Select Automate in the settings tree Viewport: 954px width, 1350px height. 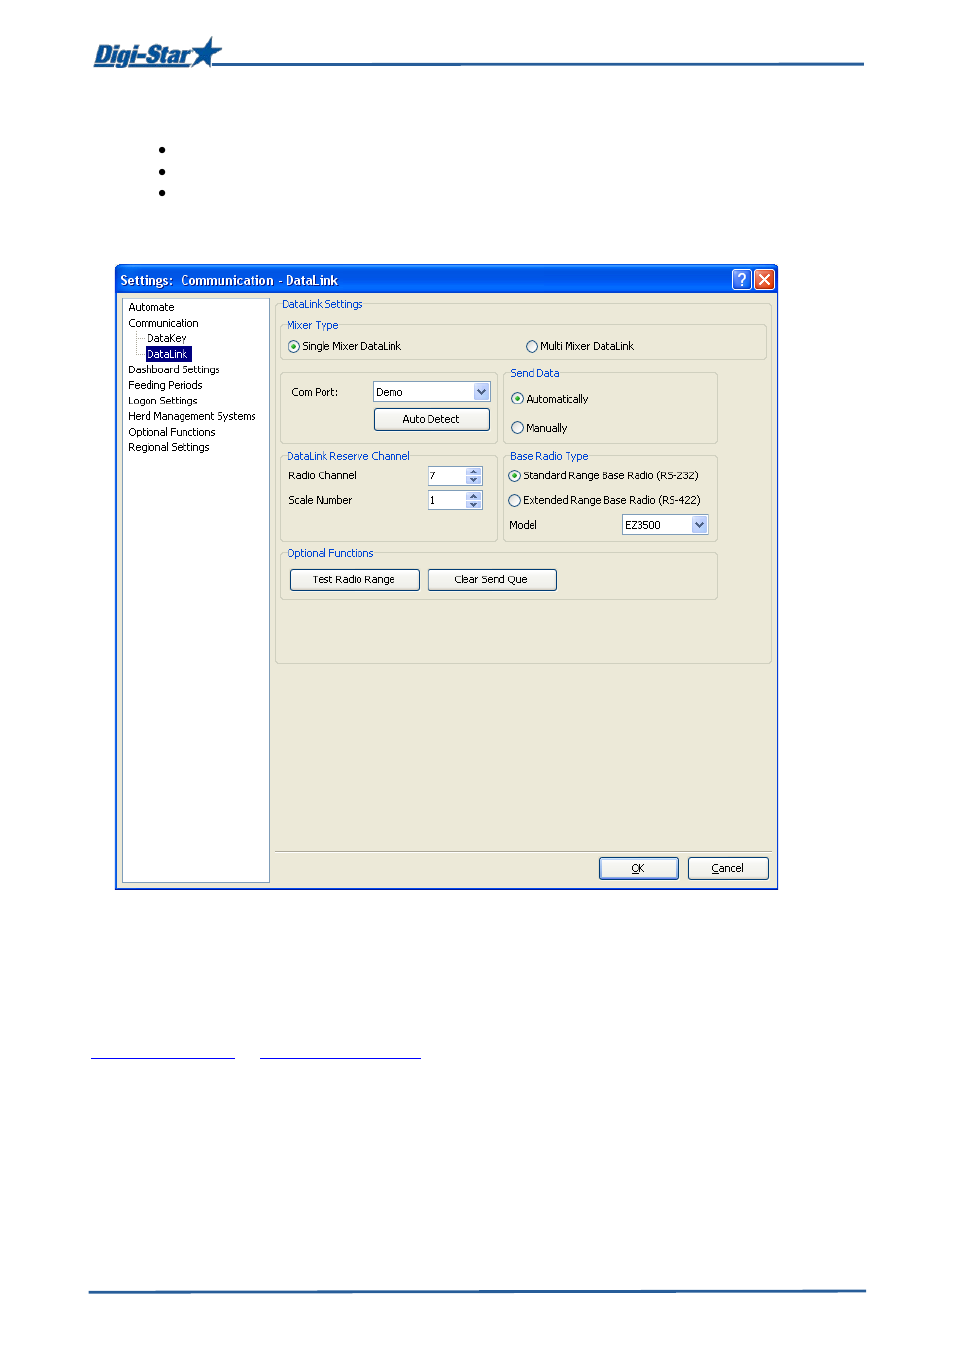tap(151, 307)
